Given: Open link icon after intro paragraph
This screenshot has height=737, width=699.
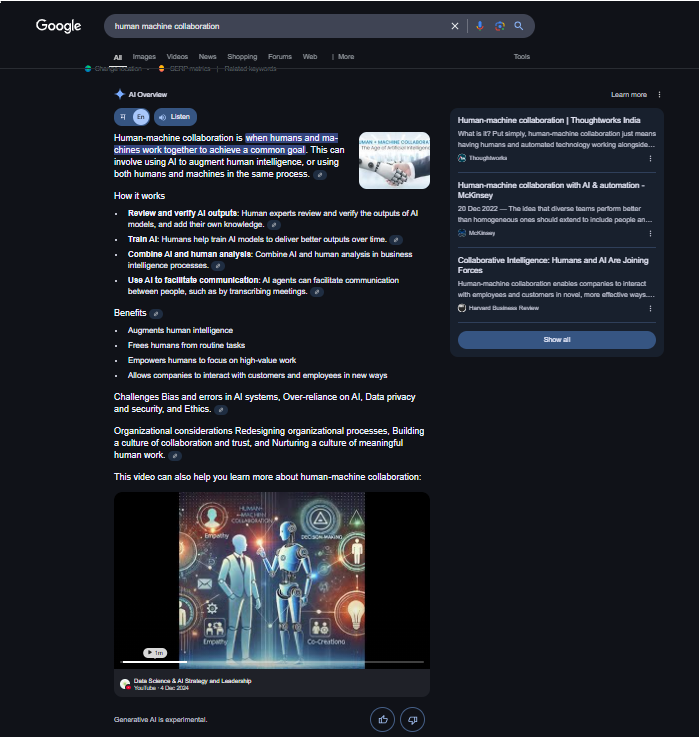Looking at the screenshot, I should pyautogui.click(x=320, y=175).
